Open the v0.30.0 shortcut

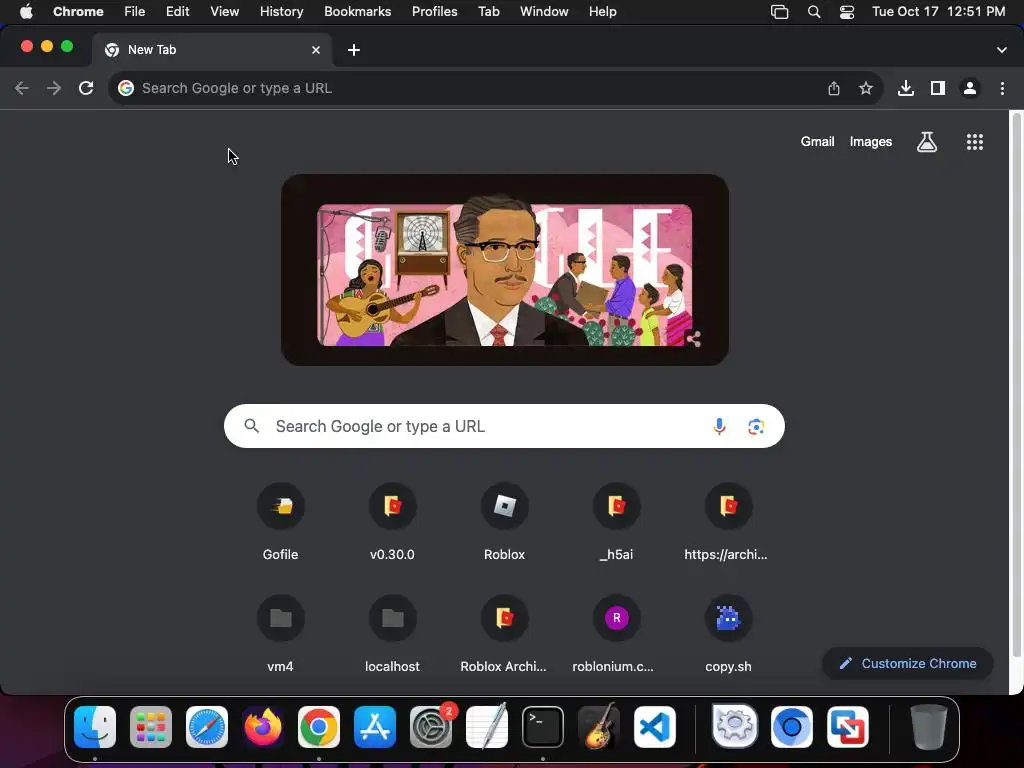pos(392,523)
